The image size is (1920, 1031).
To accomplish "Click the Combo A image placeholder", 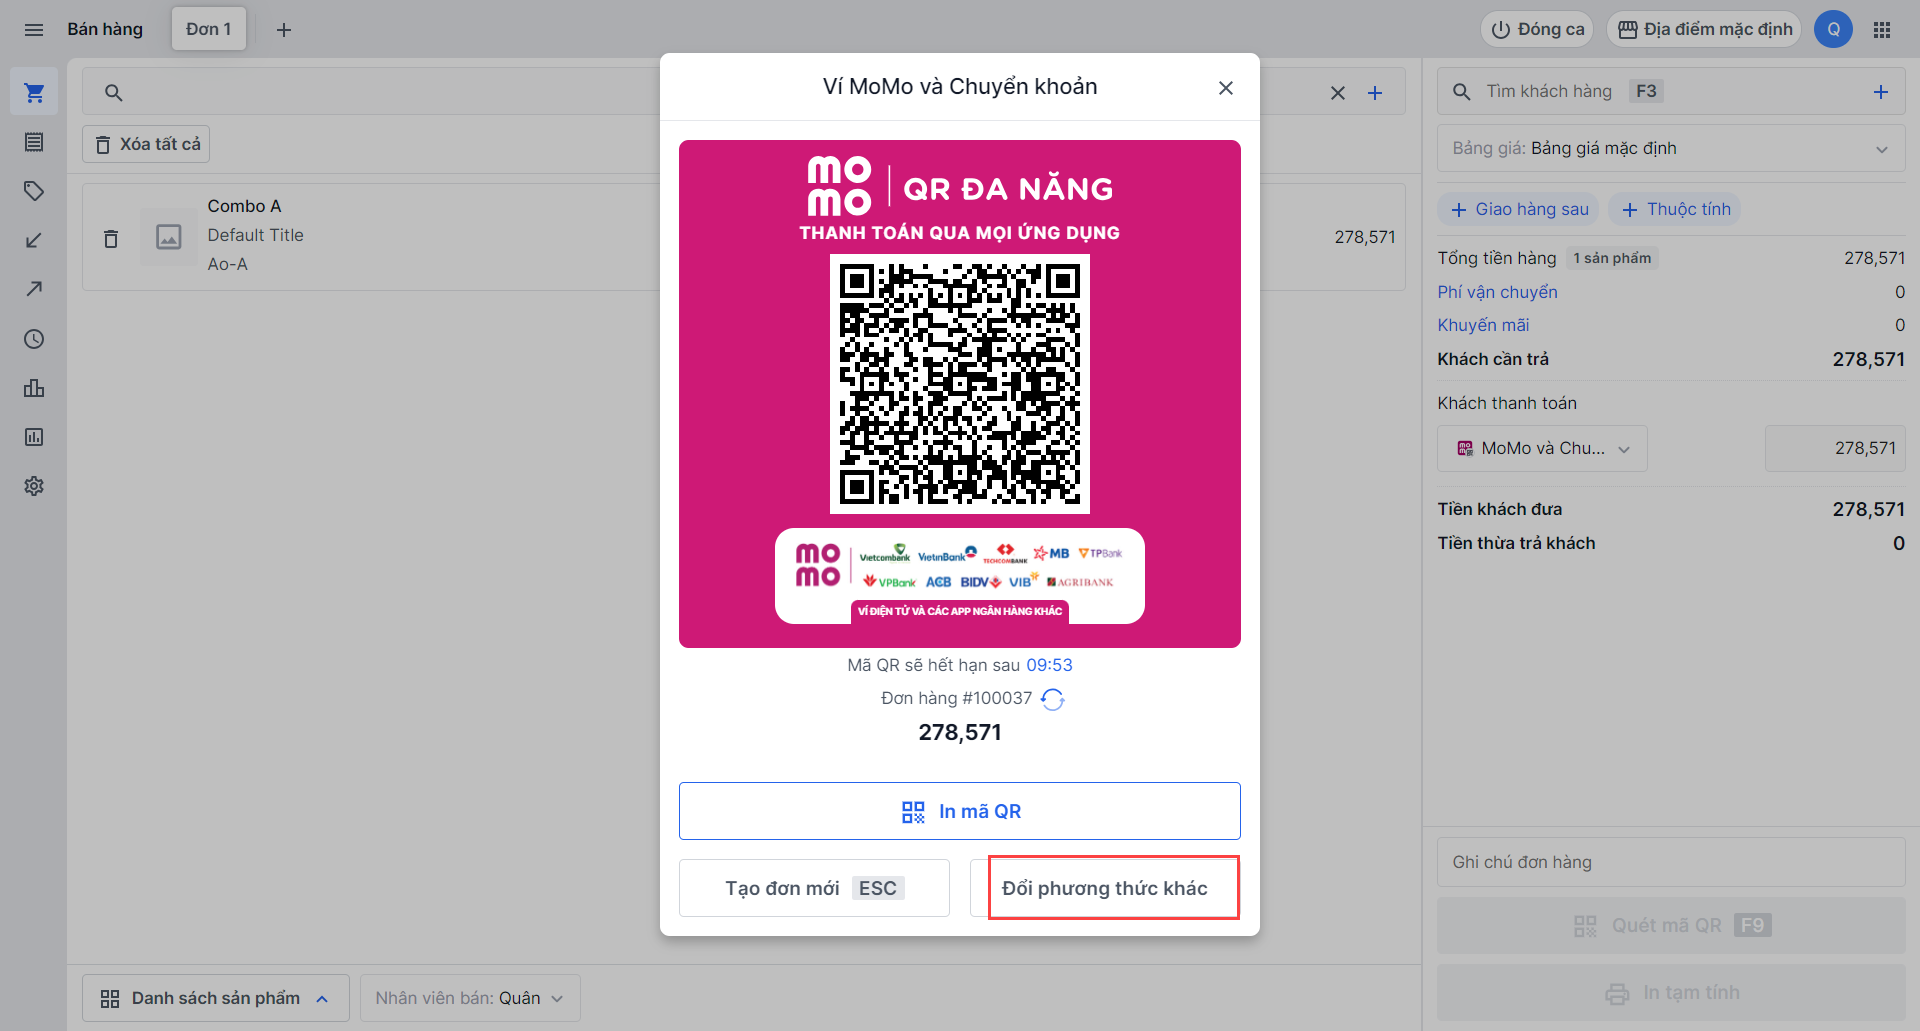I will point(169,237).
